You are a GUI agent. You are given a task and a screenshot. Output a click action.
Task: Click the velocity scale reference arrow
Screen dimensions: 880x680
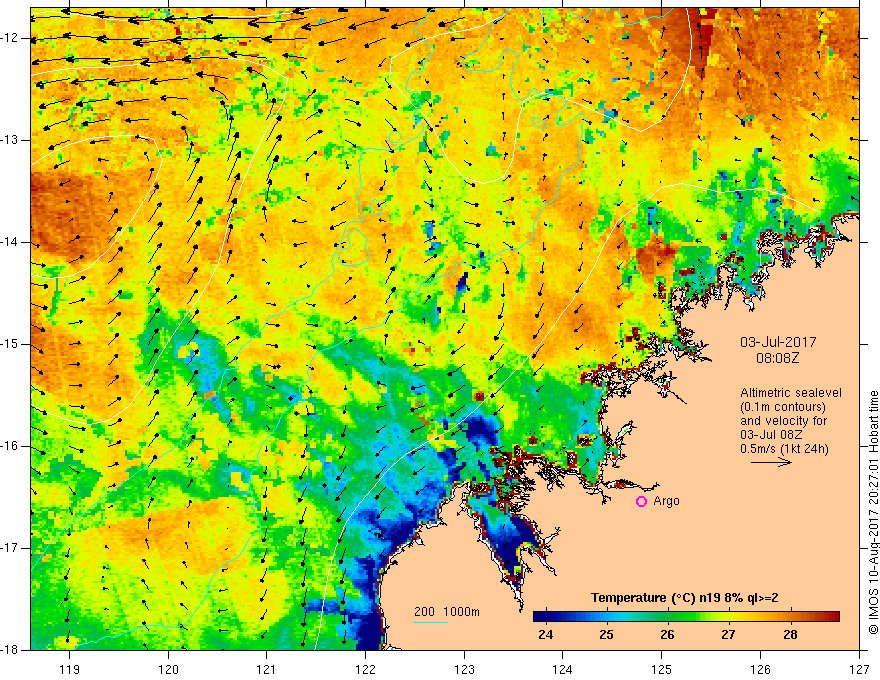(x=771, y=462)
